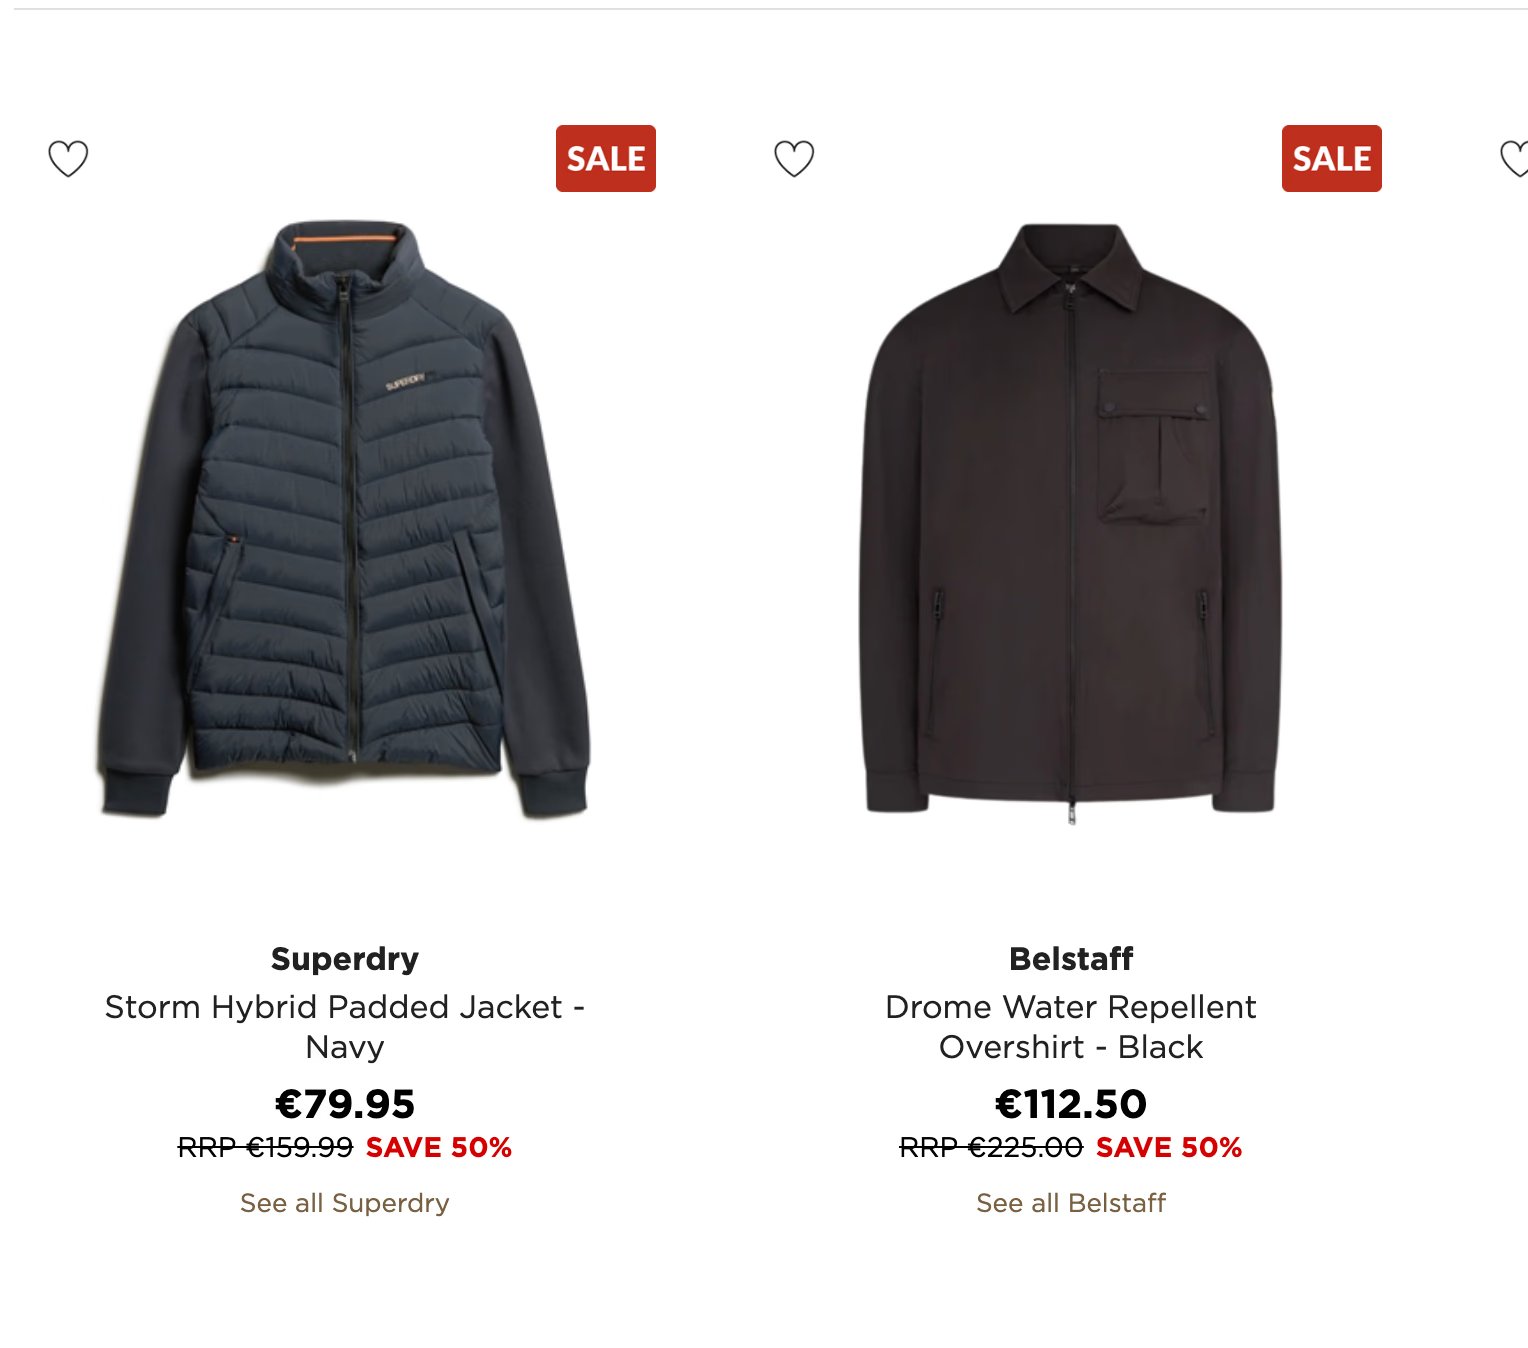Click the Superdry brand name heading

(344, 958)
